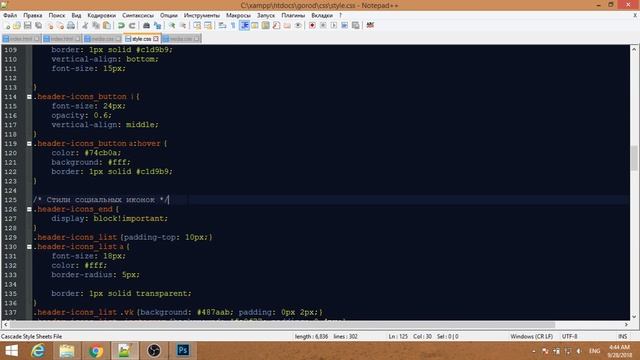Open the Вкладки menu

[322, 15]
